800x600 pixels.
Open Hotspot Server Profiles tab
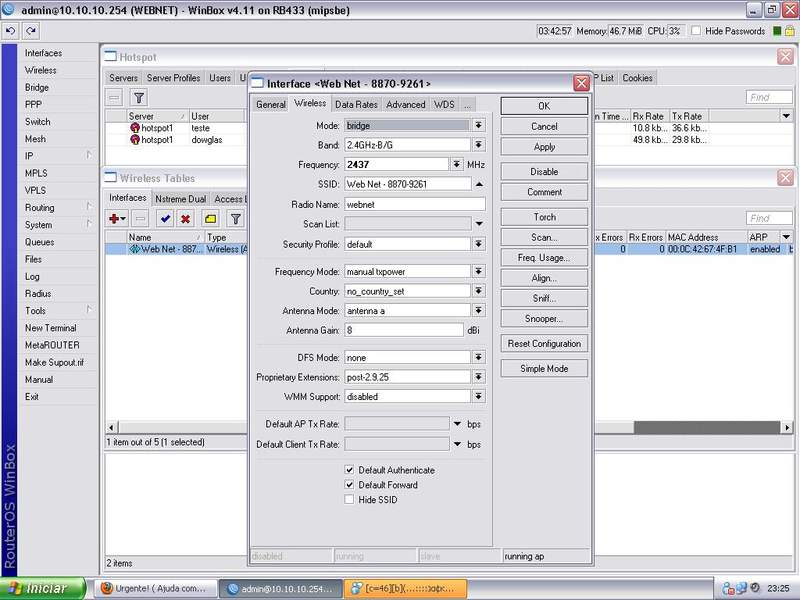pos(173,78)
